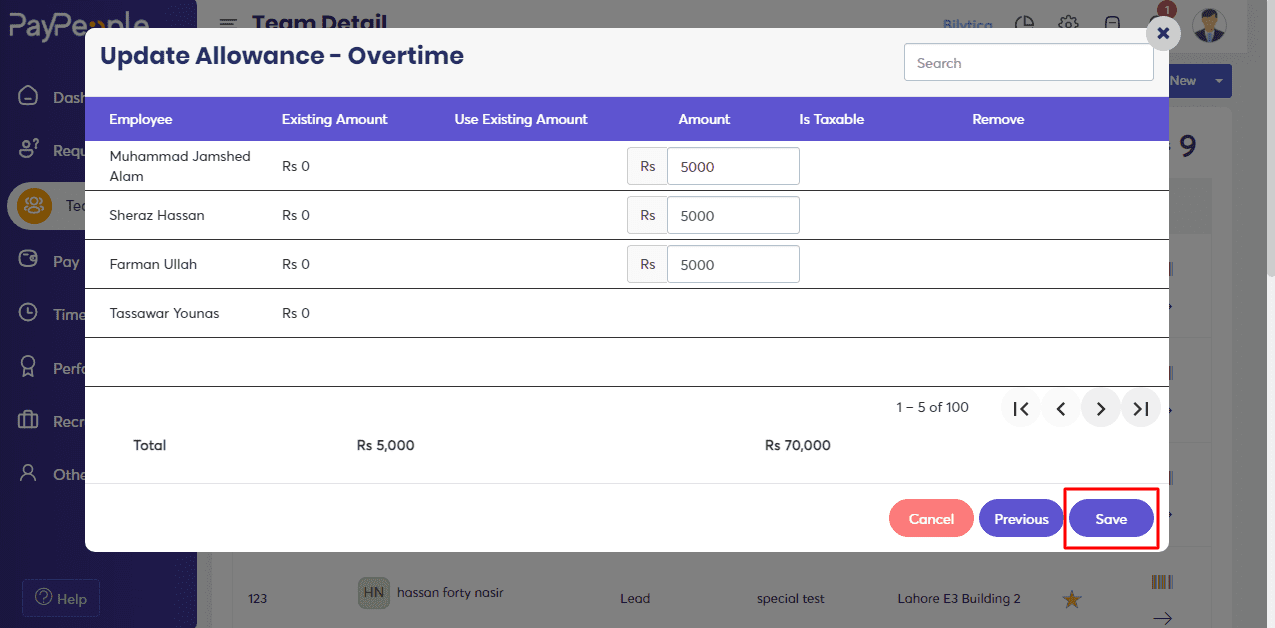Jump to the last page using pagination arrows
This screenshot has width=1275, height=628.
pyautogui.click(x=1140, y=408)
